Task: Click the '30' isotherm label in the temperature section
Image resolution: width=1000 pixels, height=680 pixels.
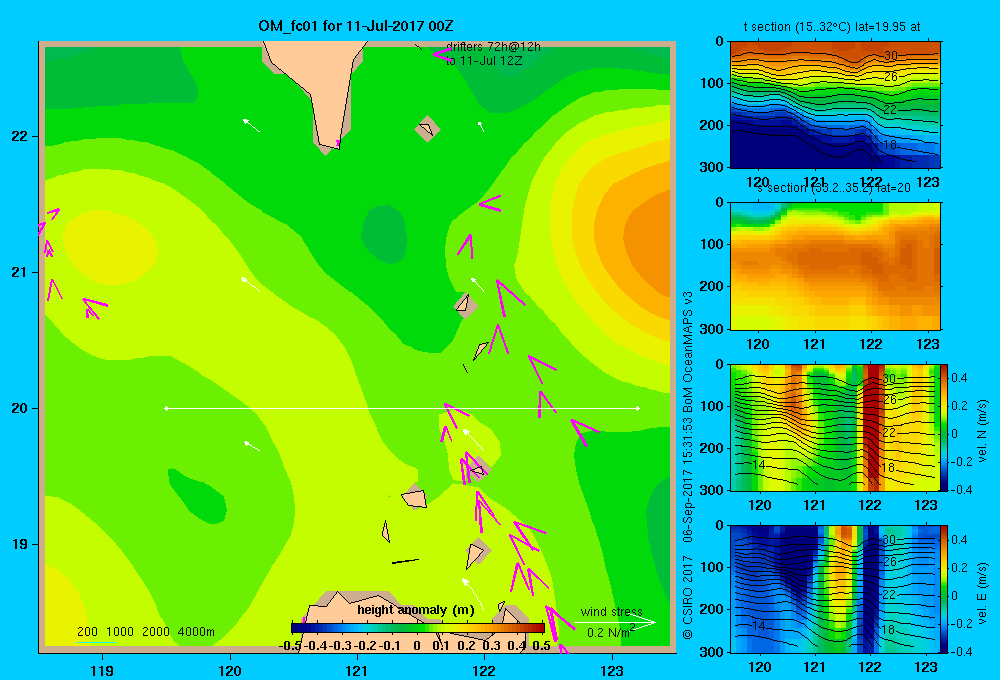Action: 890,55
